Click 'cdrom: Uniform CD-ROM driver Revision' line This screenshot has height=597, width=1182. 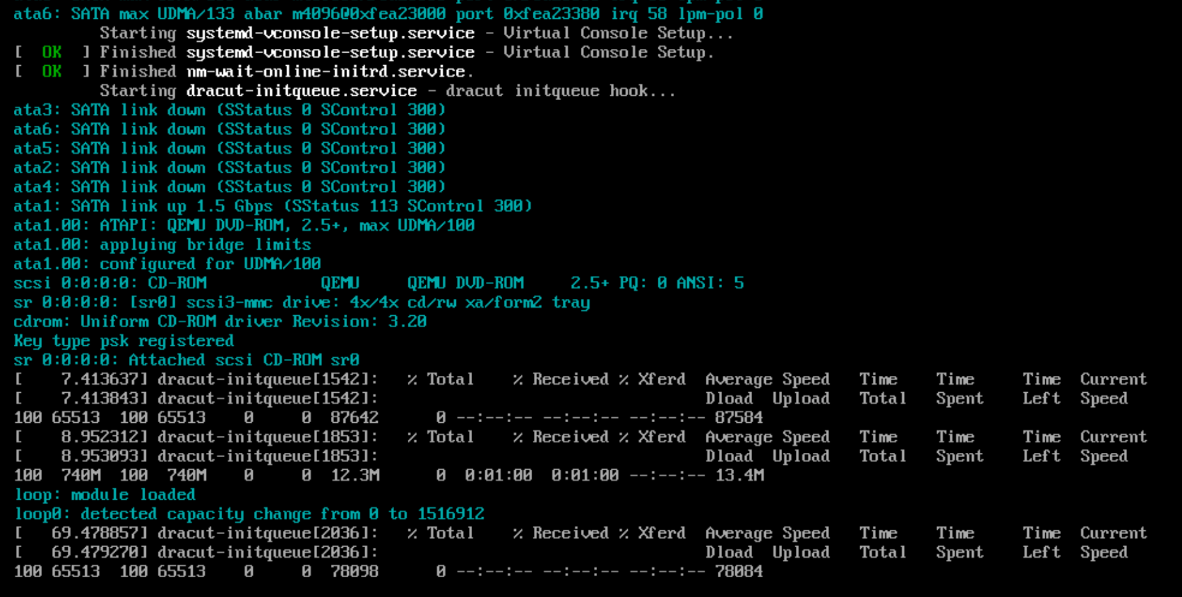tap(220, 322)
